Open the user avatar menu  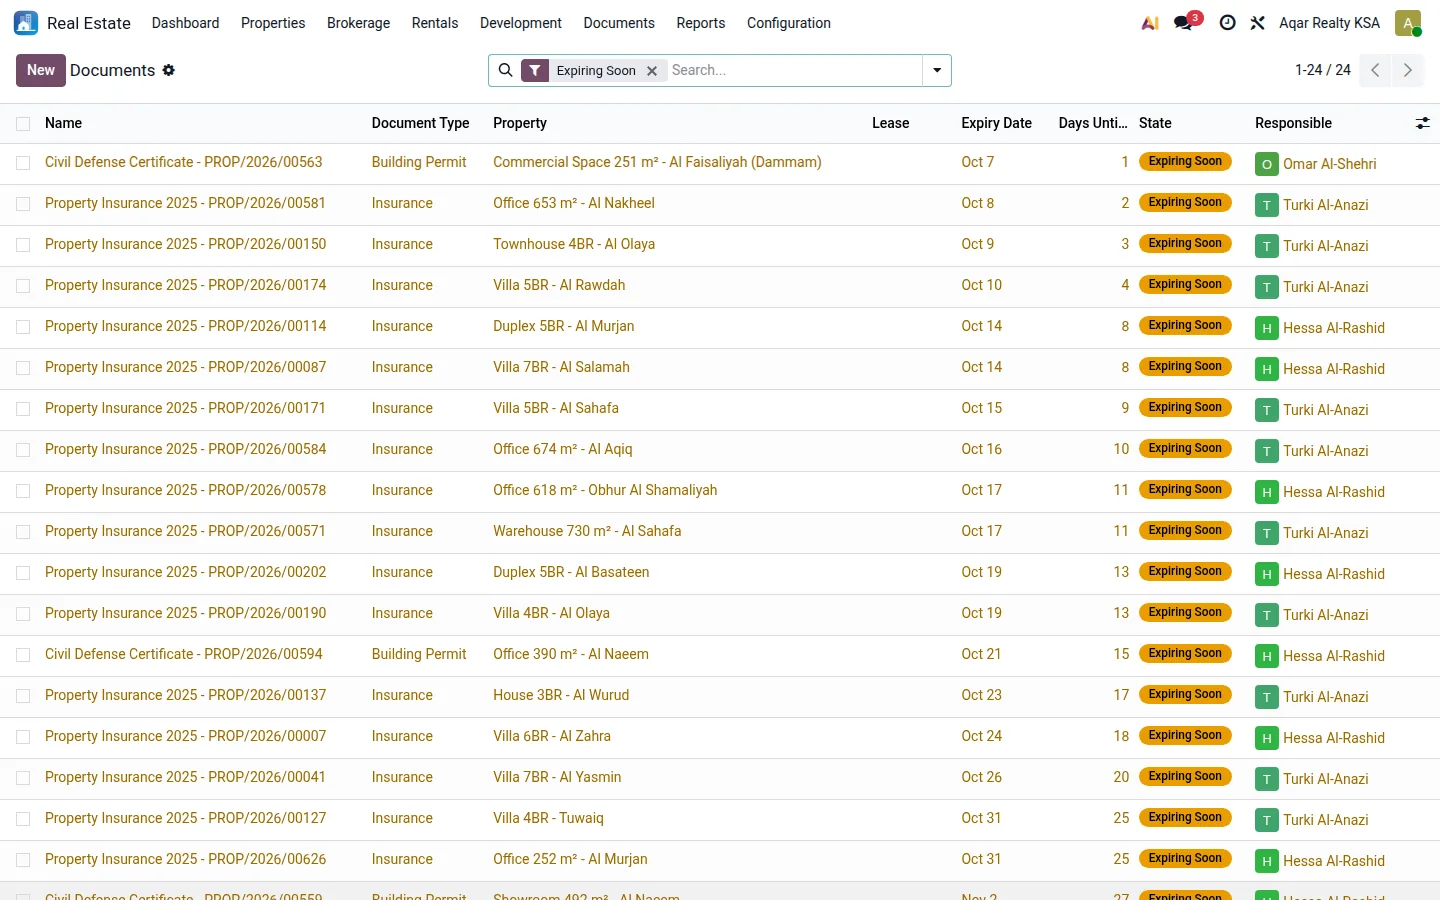1408,23
